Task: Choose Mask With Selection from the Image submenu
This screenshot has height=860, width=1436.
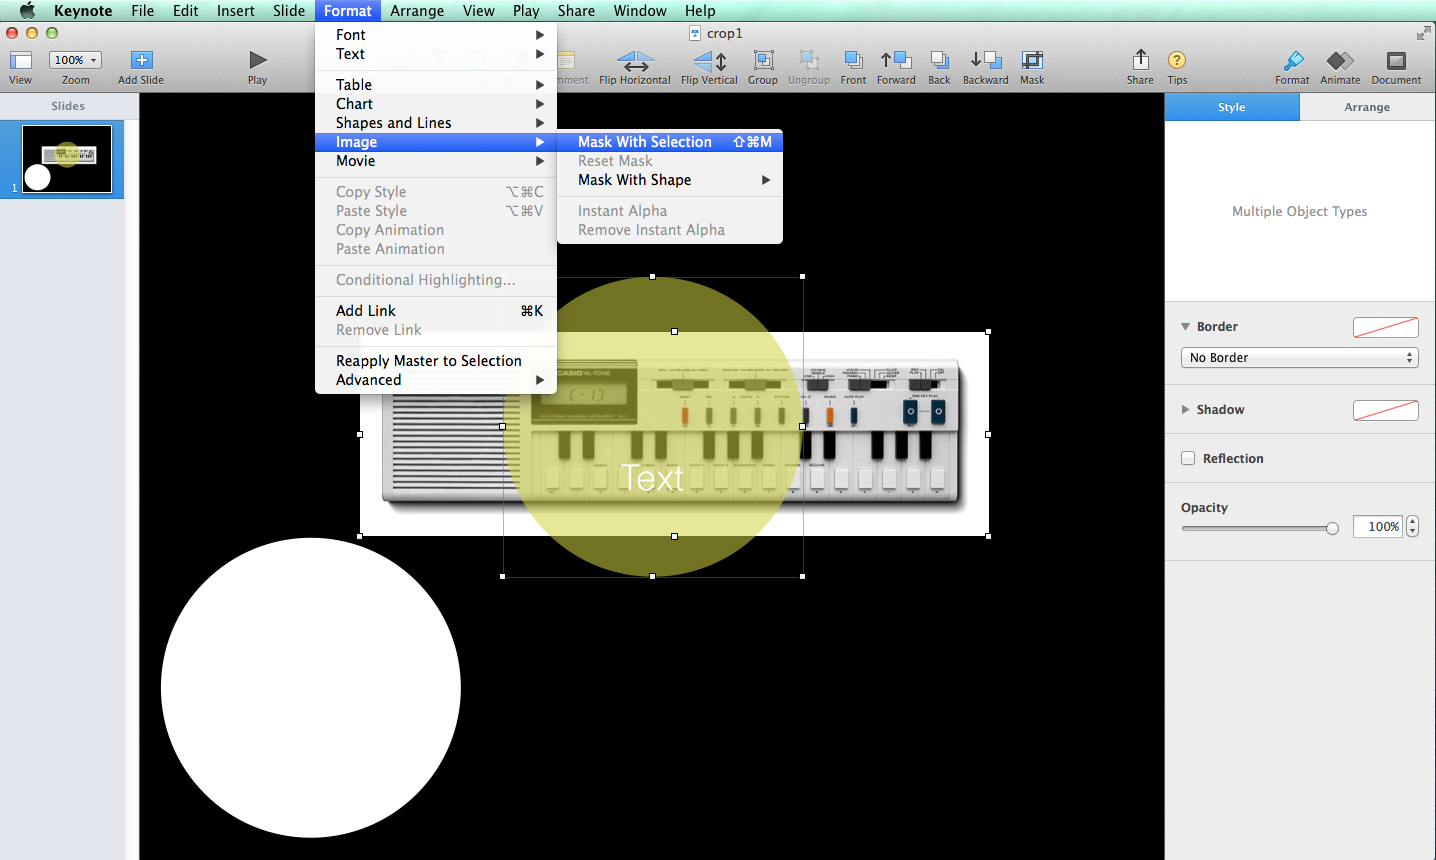Action: [643, 142]
